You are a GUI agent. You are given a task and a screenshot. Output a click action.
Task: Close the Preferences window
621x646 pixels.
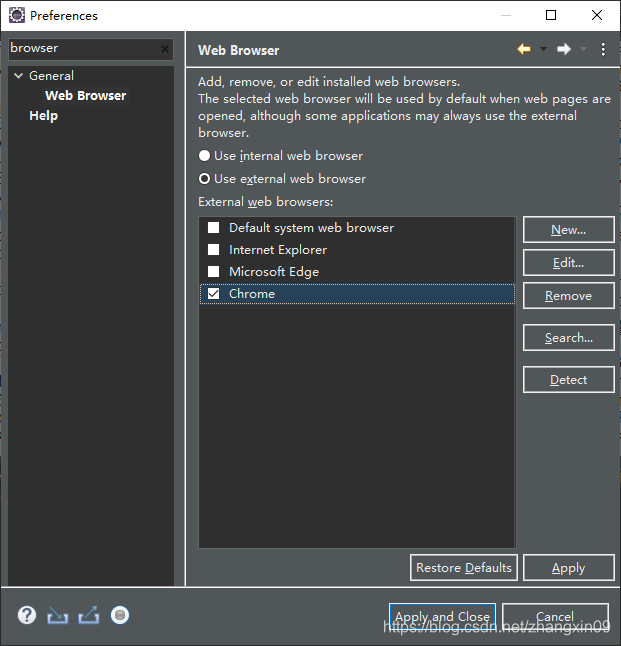coord(597,15)
